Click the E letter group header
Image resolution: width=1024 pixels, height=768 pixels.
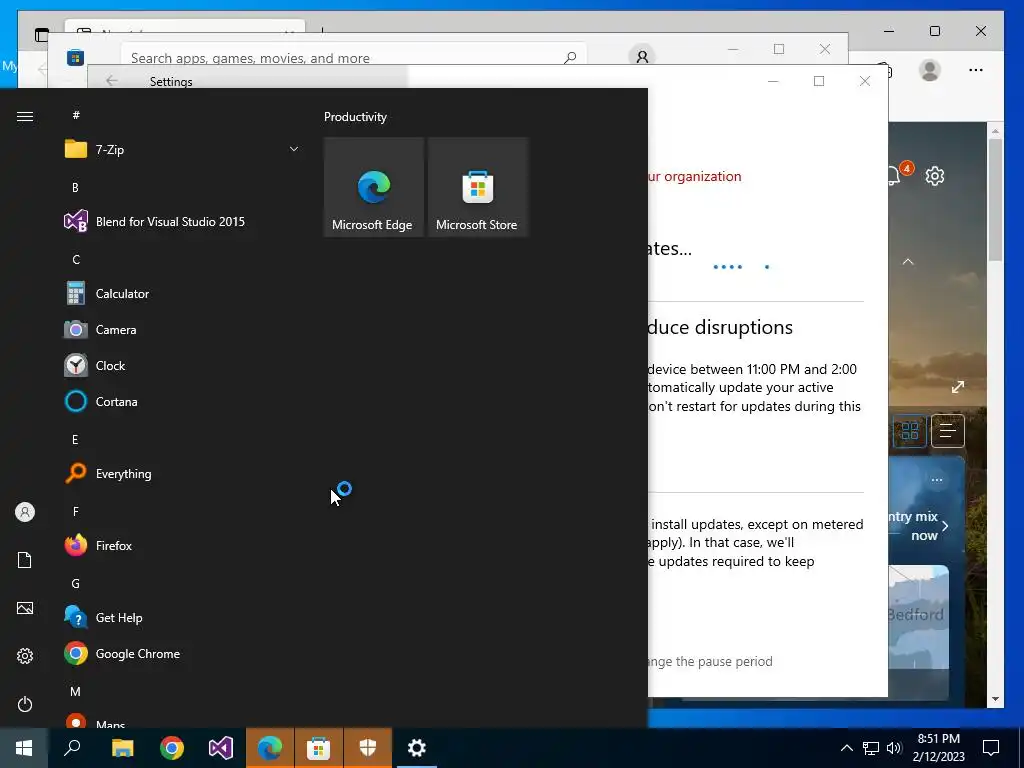[75, 440]
